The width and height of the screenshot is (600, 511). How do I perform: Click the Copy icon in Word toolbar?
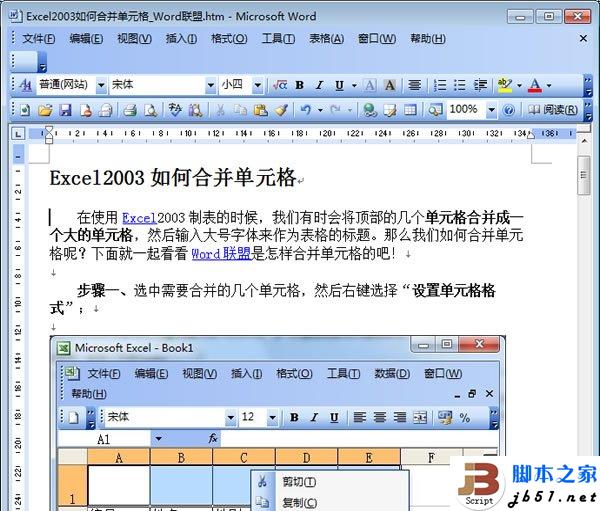[x=240, y=111]
